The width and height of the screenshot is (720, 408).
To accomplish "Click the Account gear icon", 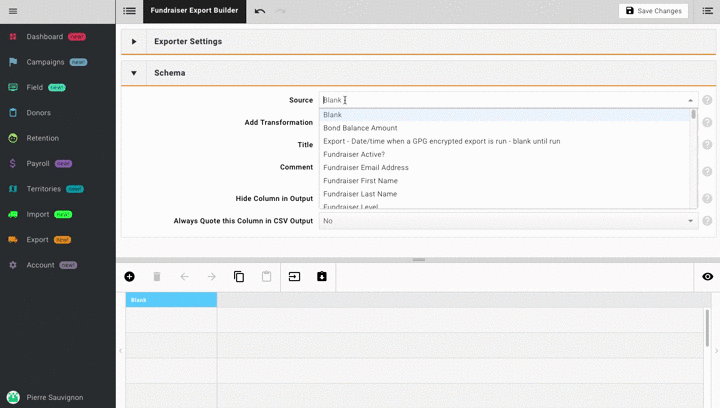I will tap(13, 265).
